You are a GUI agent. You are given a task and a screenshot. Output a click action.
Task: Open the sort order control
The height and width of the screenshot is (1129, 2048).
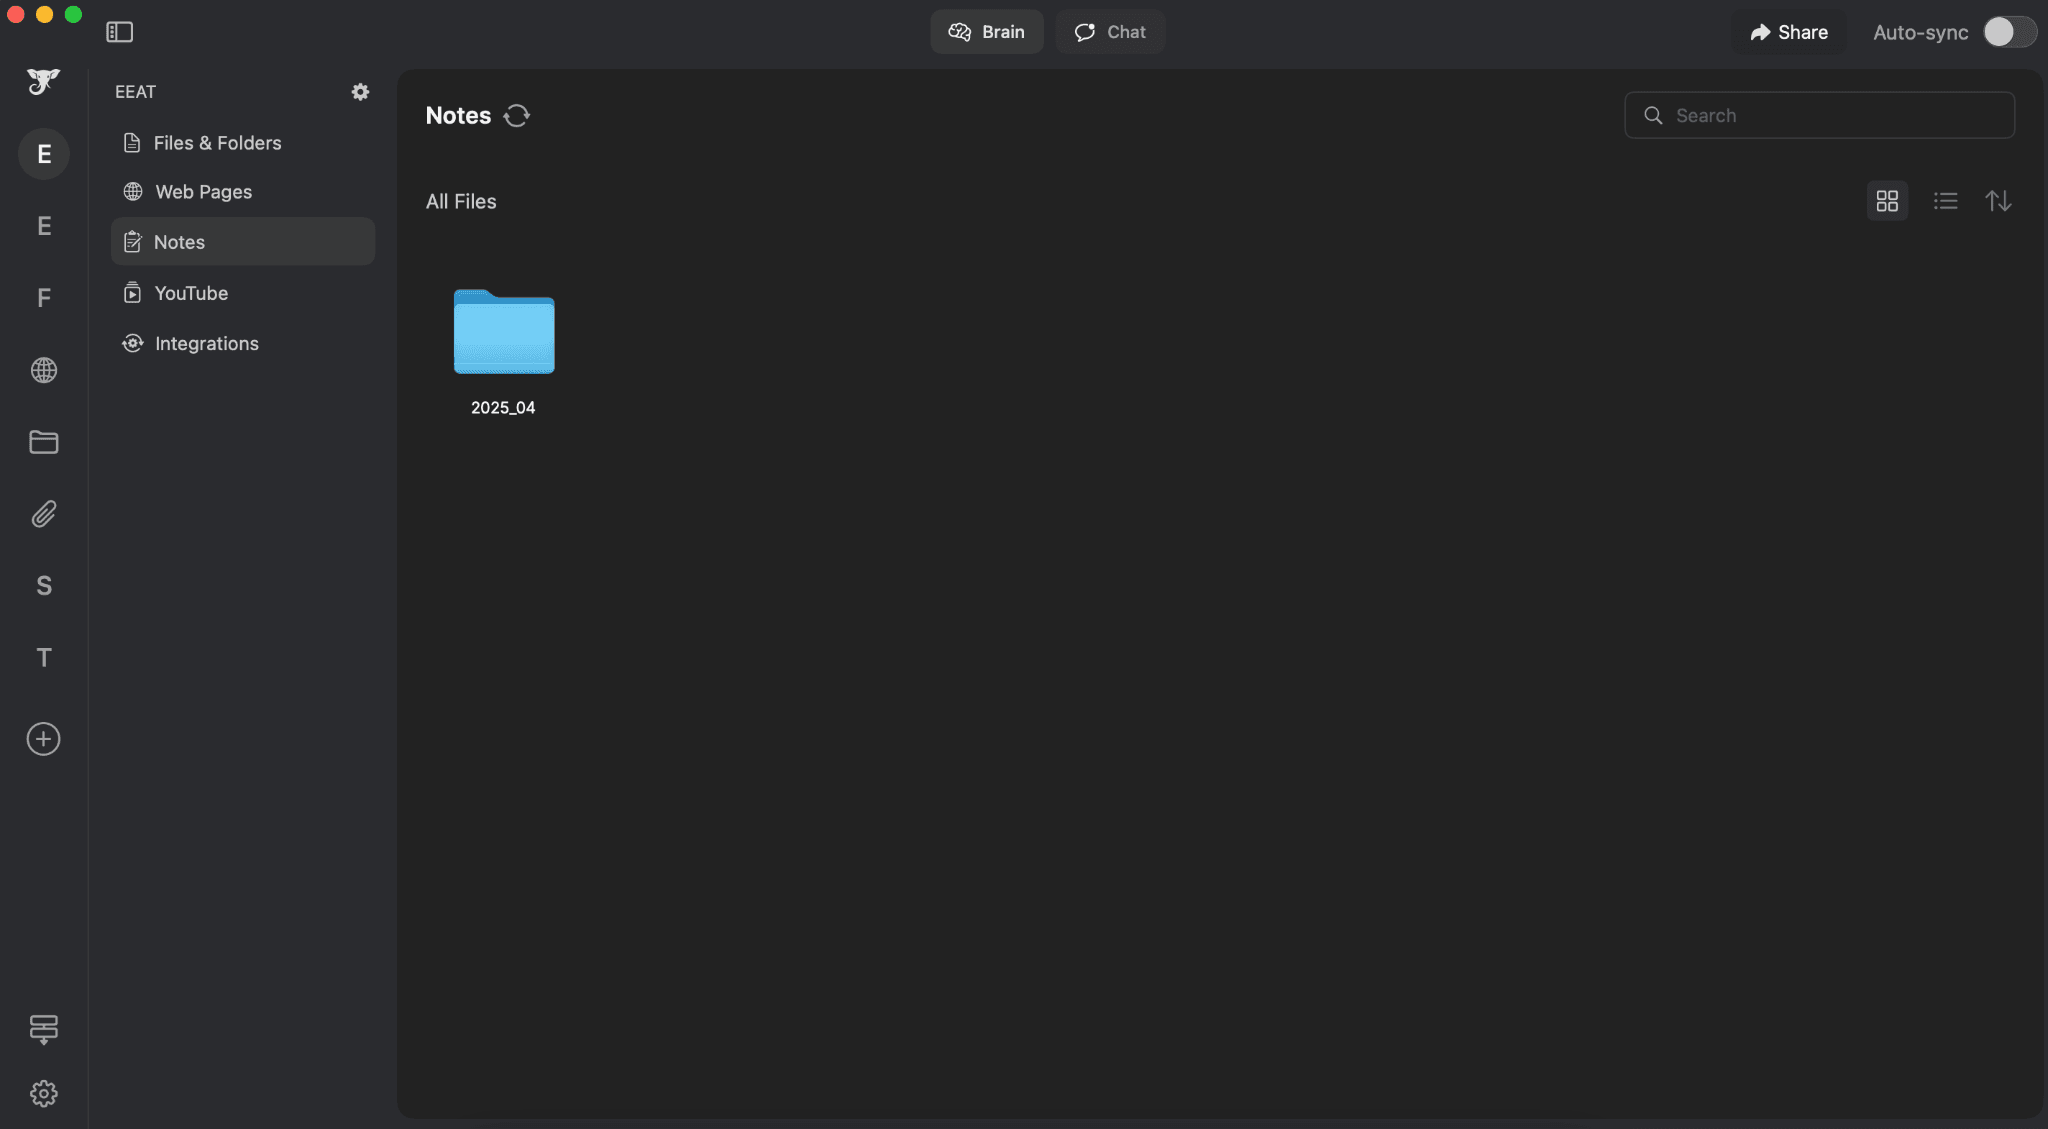click(1999, 200)
